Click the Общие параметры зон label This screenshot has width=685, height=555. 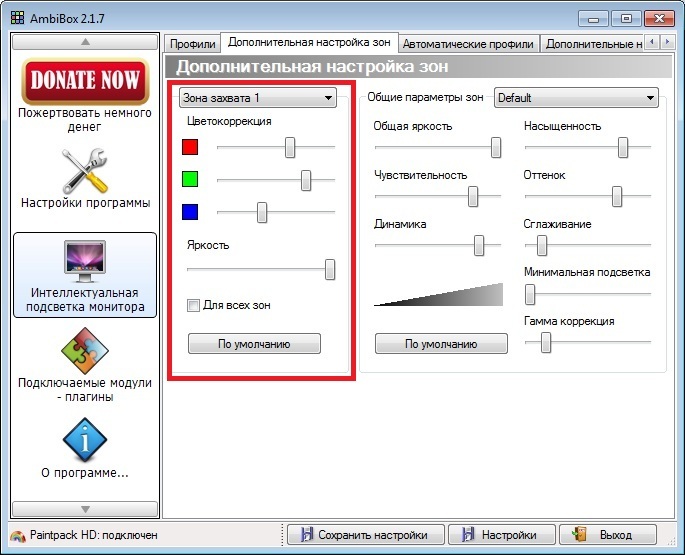click(x=425, y=97)
